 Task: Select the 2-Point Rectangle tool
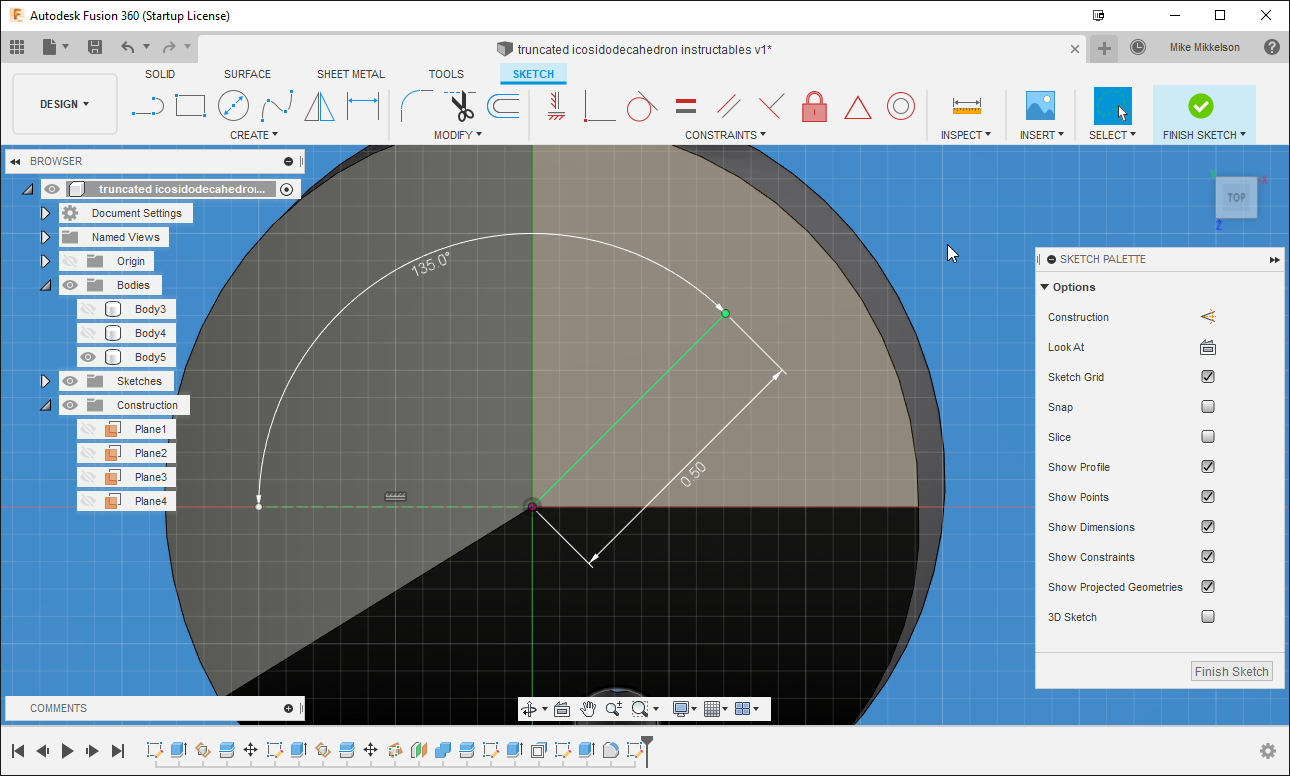pos(190,105)
